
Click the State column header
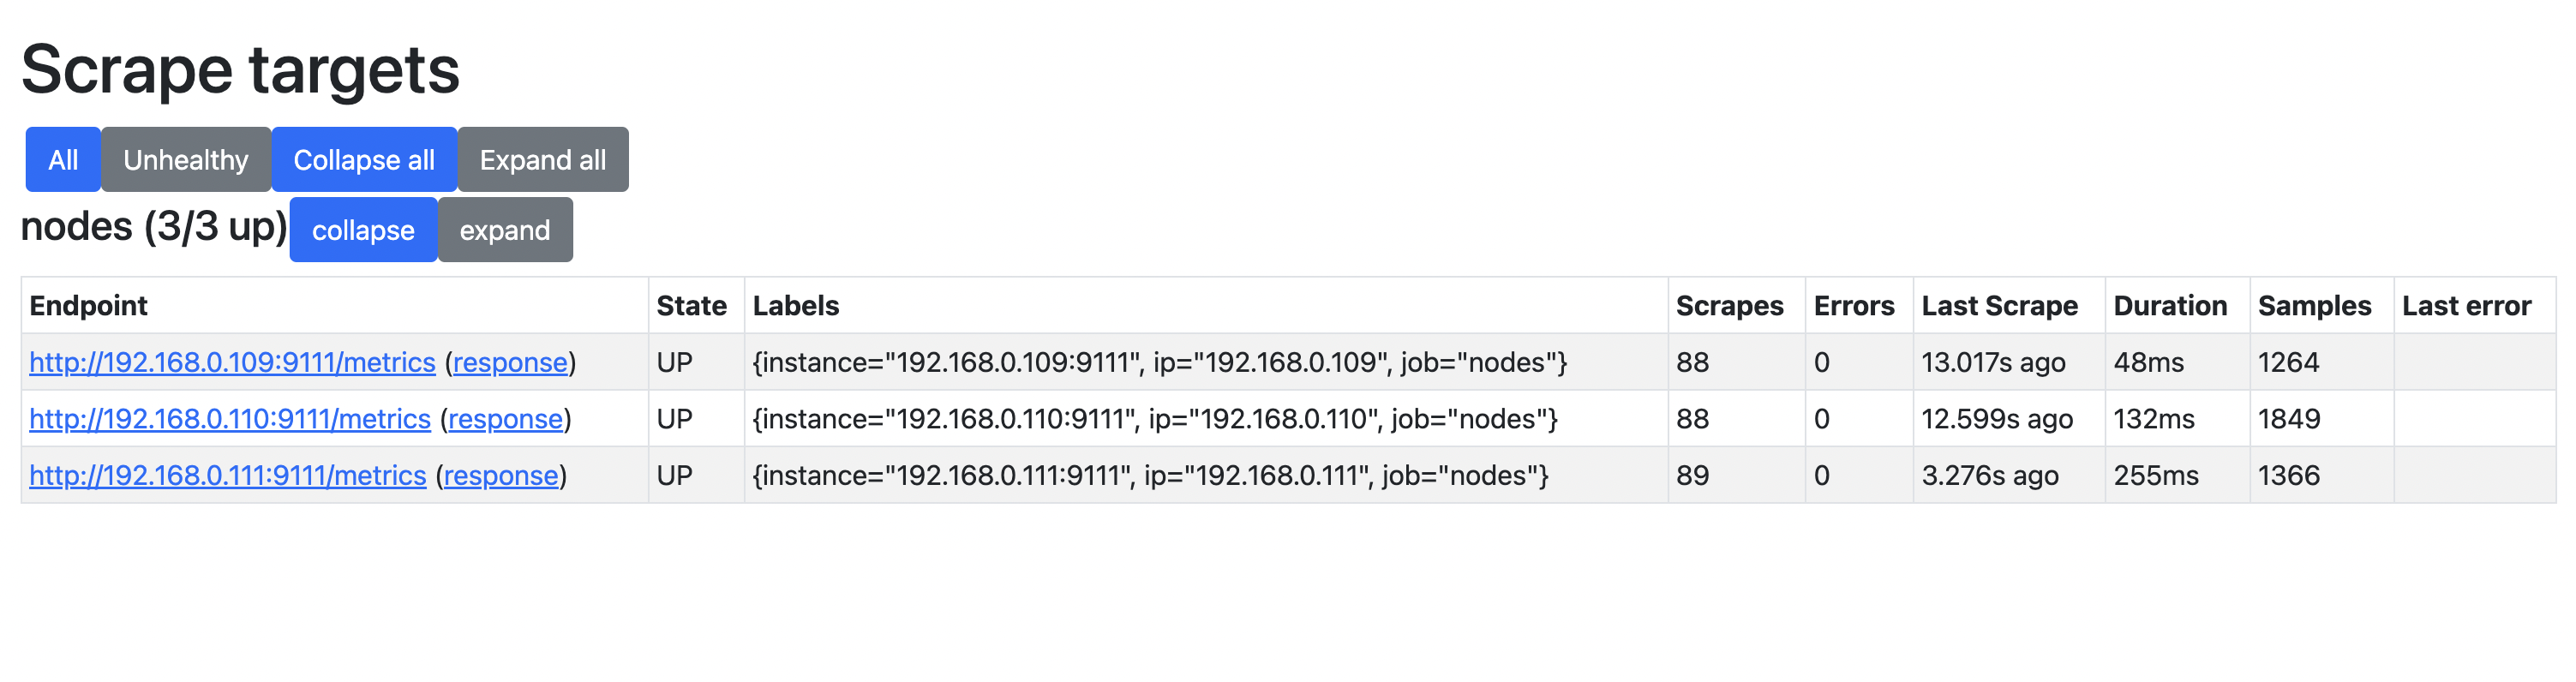(x=691, y=305)
